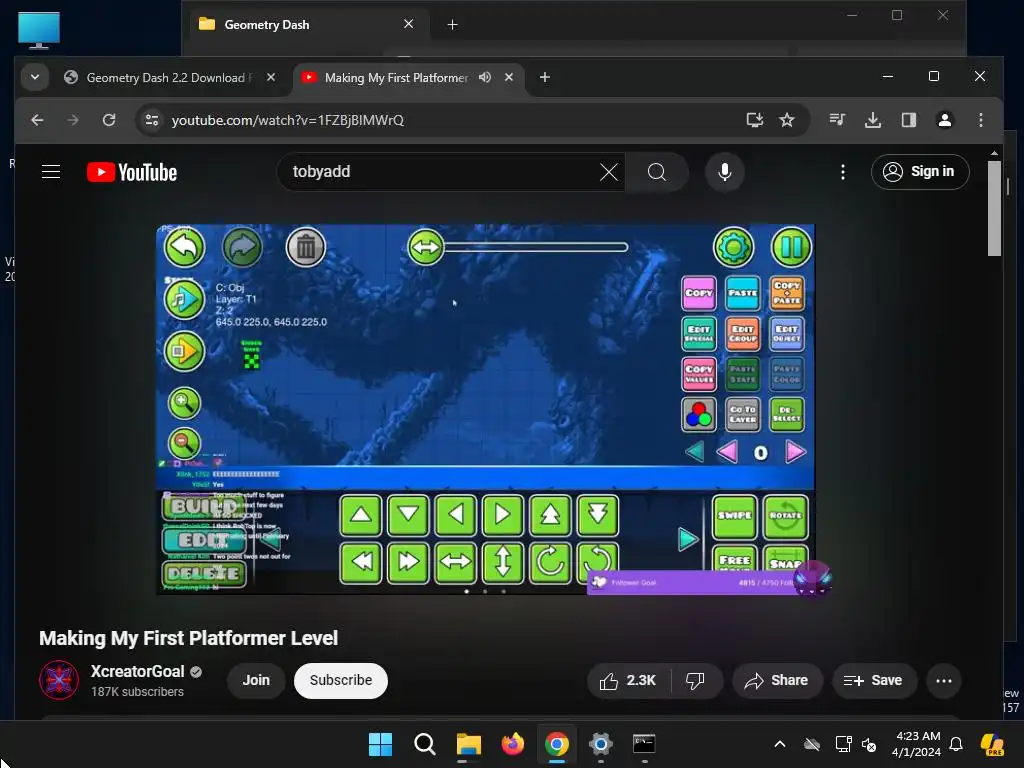Screen dimensions: 1024x768
Task: Click the YouTube page vertical scrollbar
Action: pyautogui.click(x=994, y=209)
